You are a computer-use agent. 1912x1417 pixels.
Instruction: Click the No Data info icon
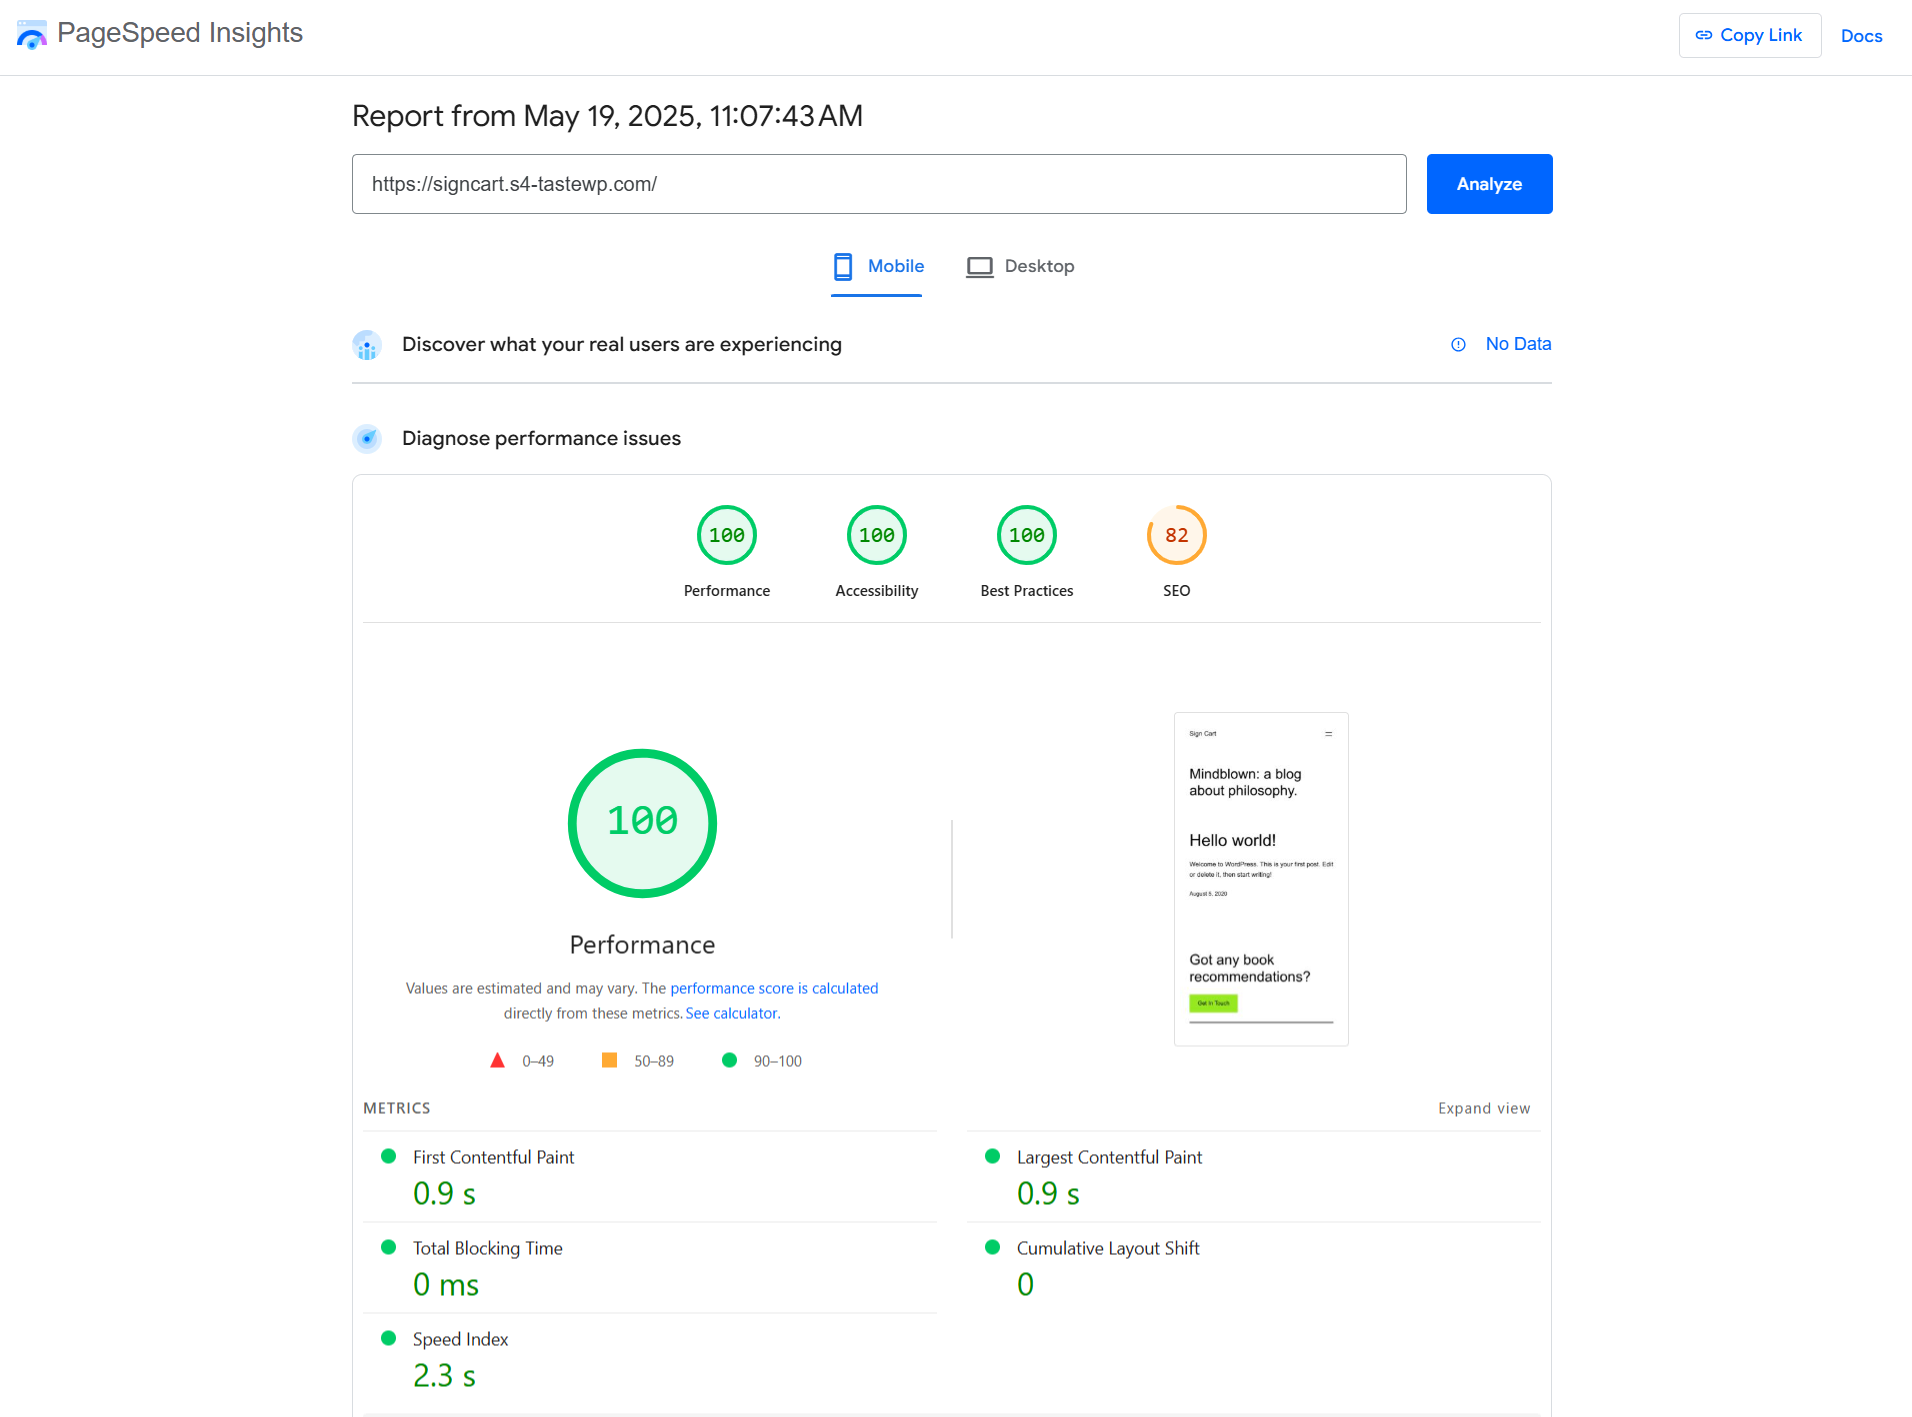[1458, 344]
